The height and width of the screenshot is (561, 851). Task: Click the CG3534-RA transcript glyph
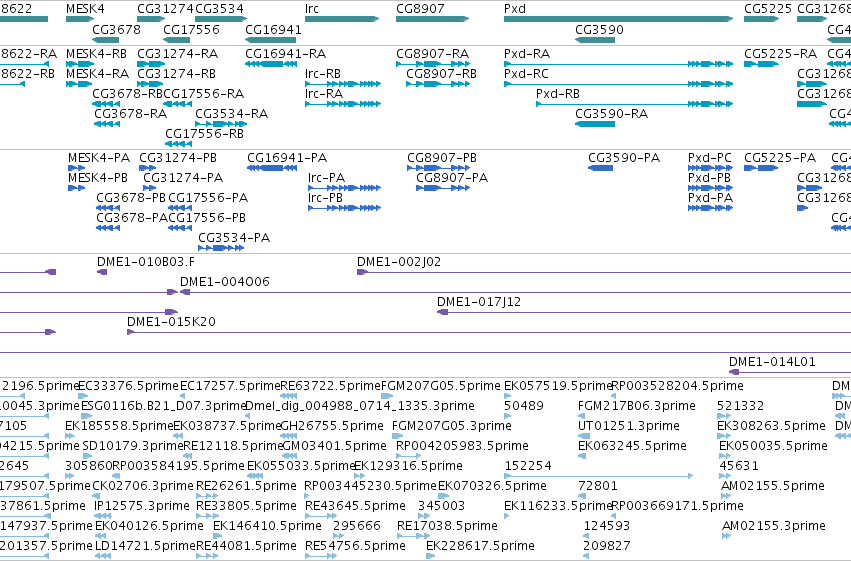pyautogui.click(x=221, y=124)
